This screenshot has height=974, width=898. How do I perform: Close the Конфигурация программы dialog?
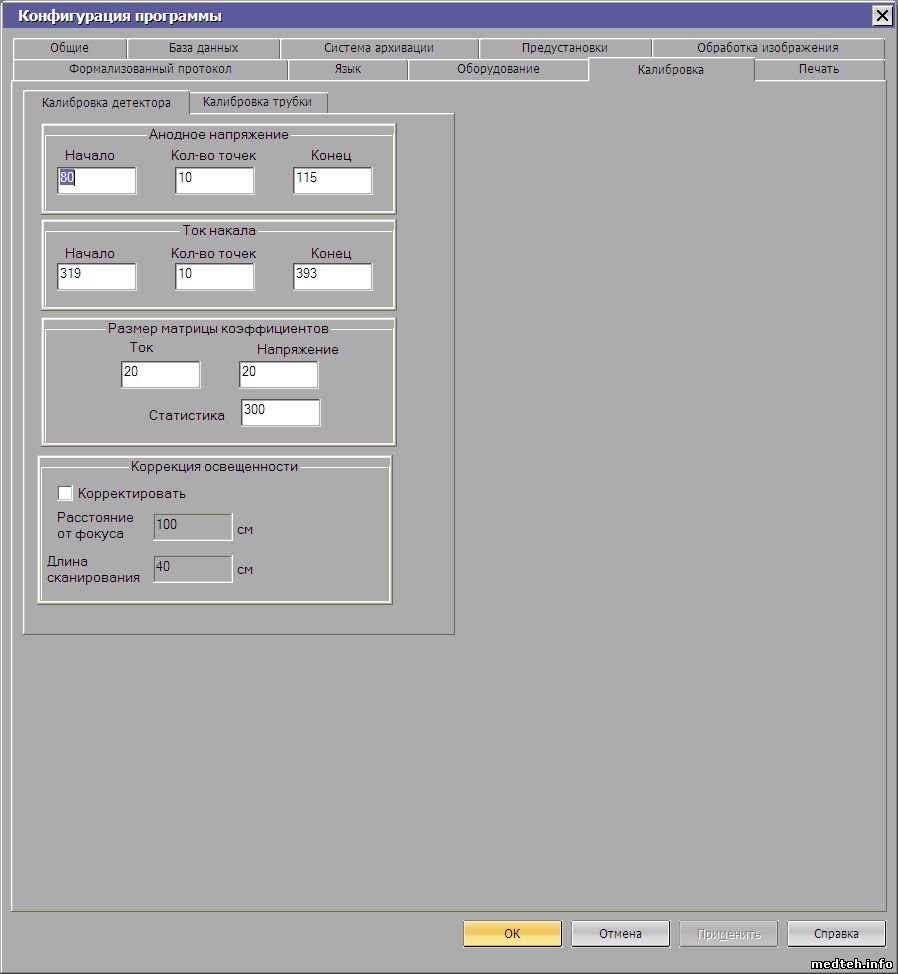point(881,15)
